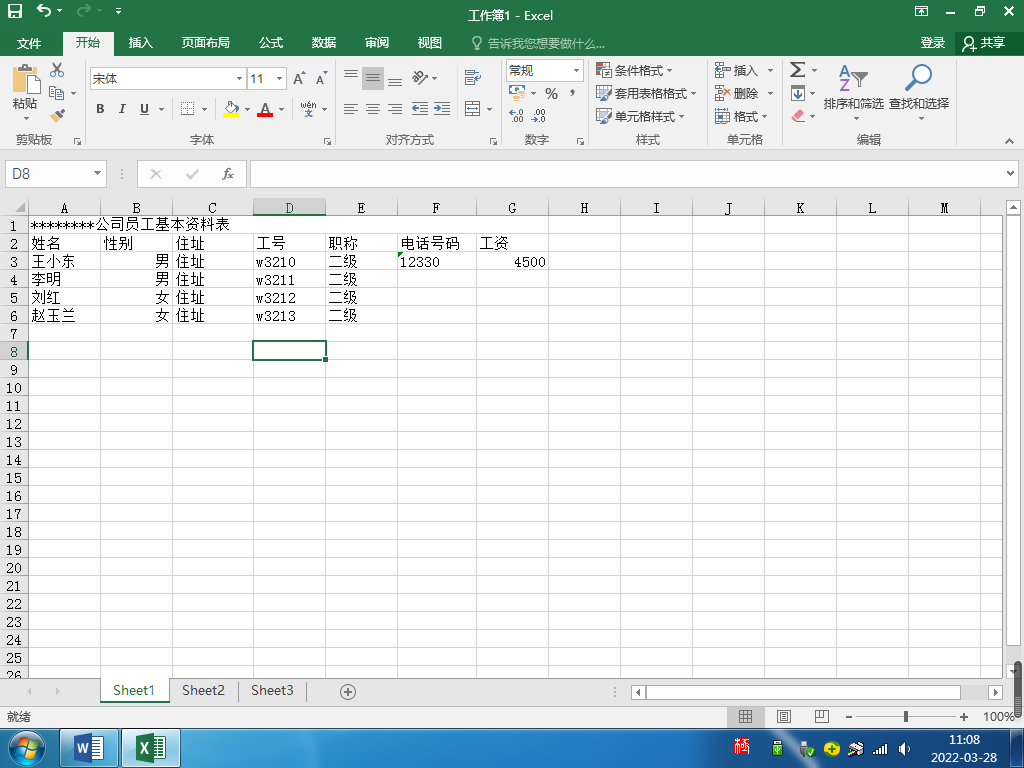Expand 套用表格格式 table format menu
Viewport: 1024px width, 768px height.
(646, 93)
